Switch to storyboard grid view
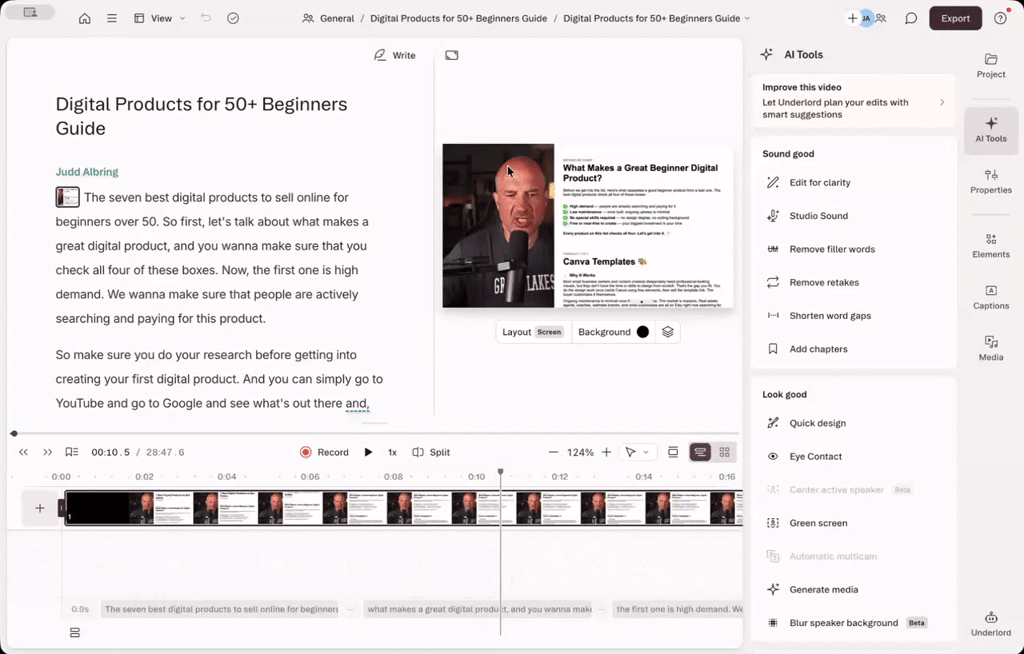The width and height of the screenshot is (1024, 654). pyautogui.click(x=724, y=452)
